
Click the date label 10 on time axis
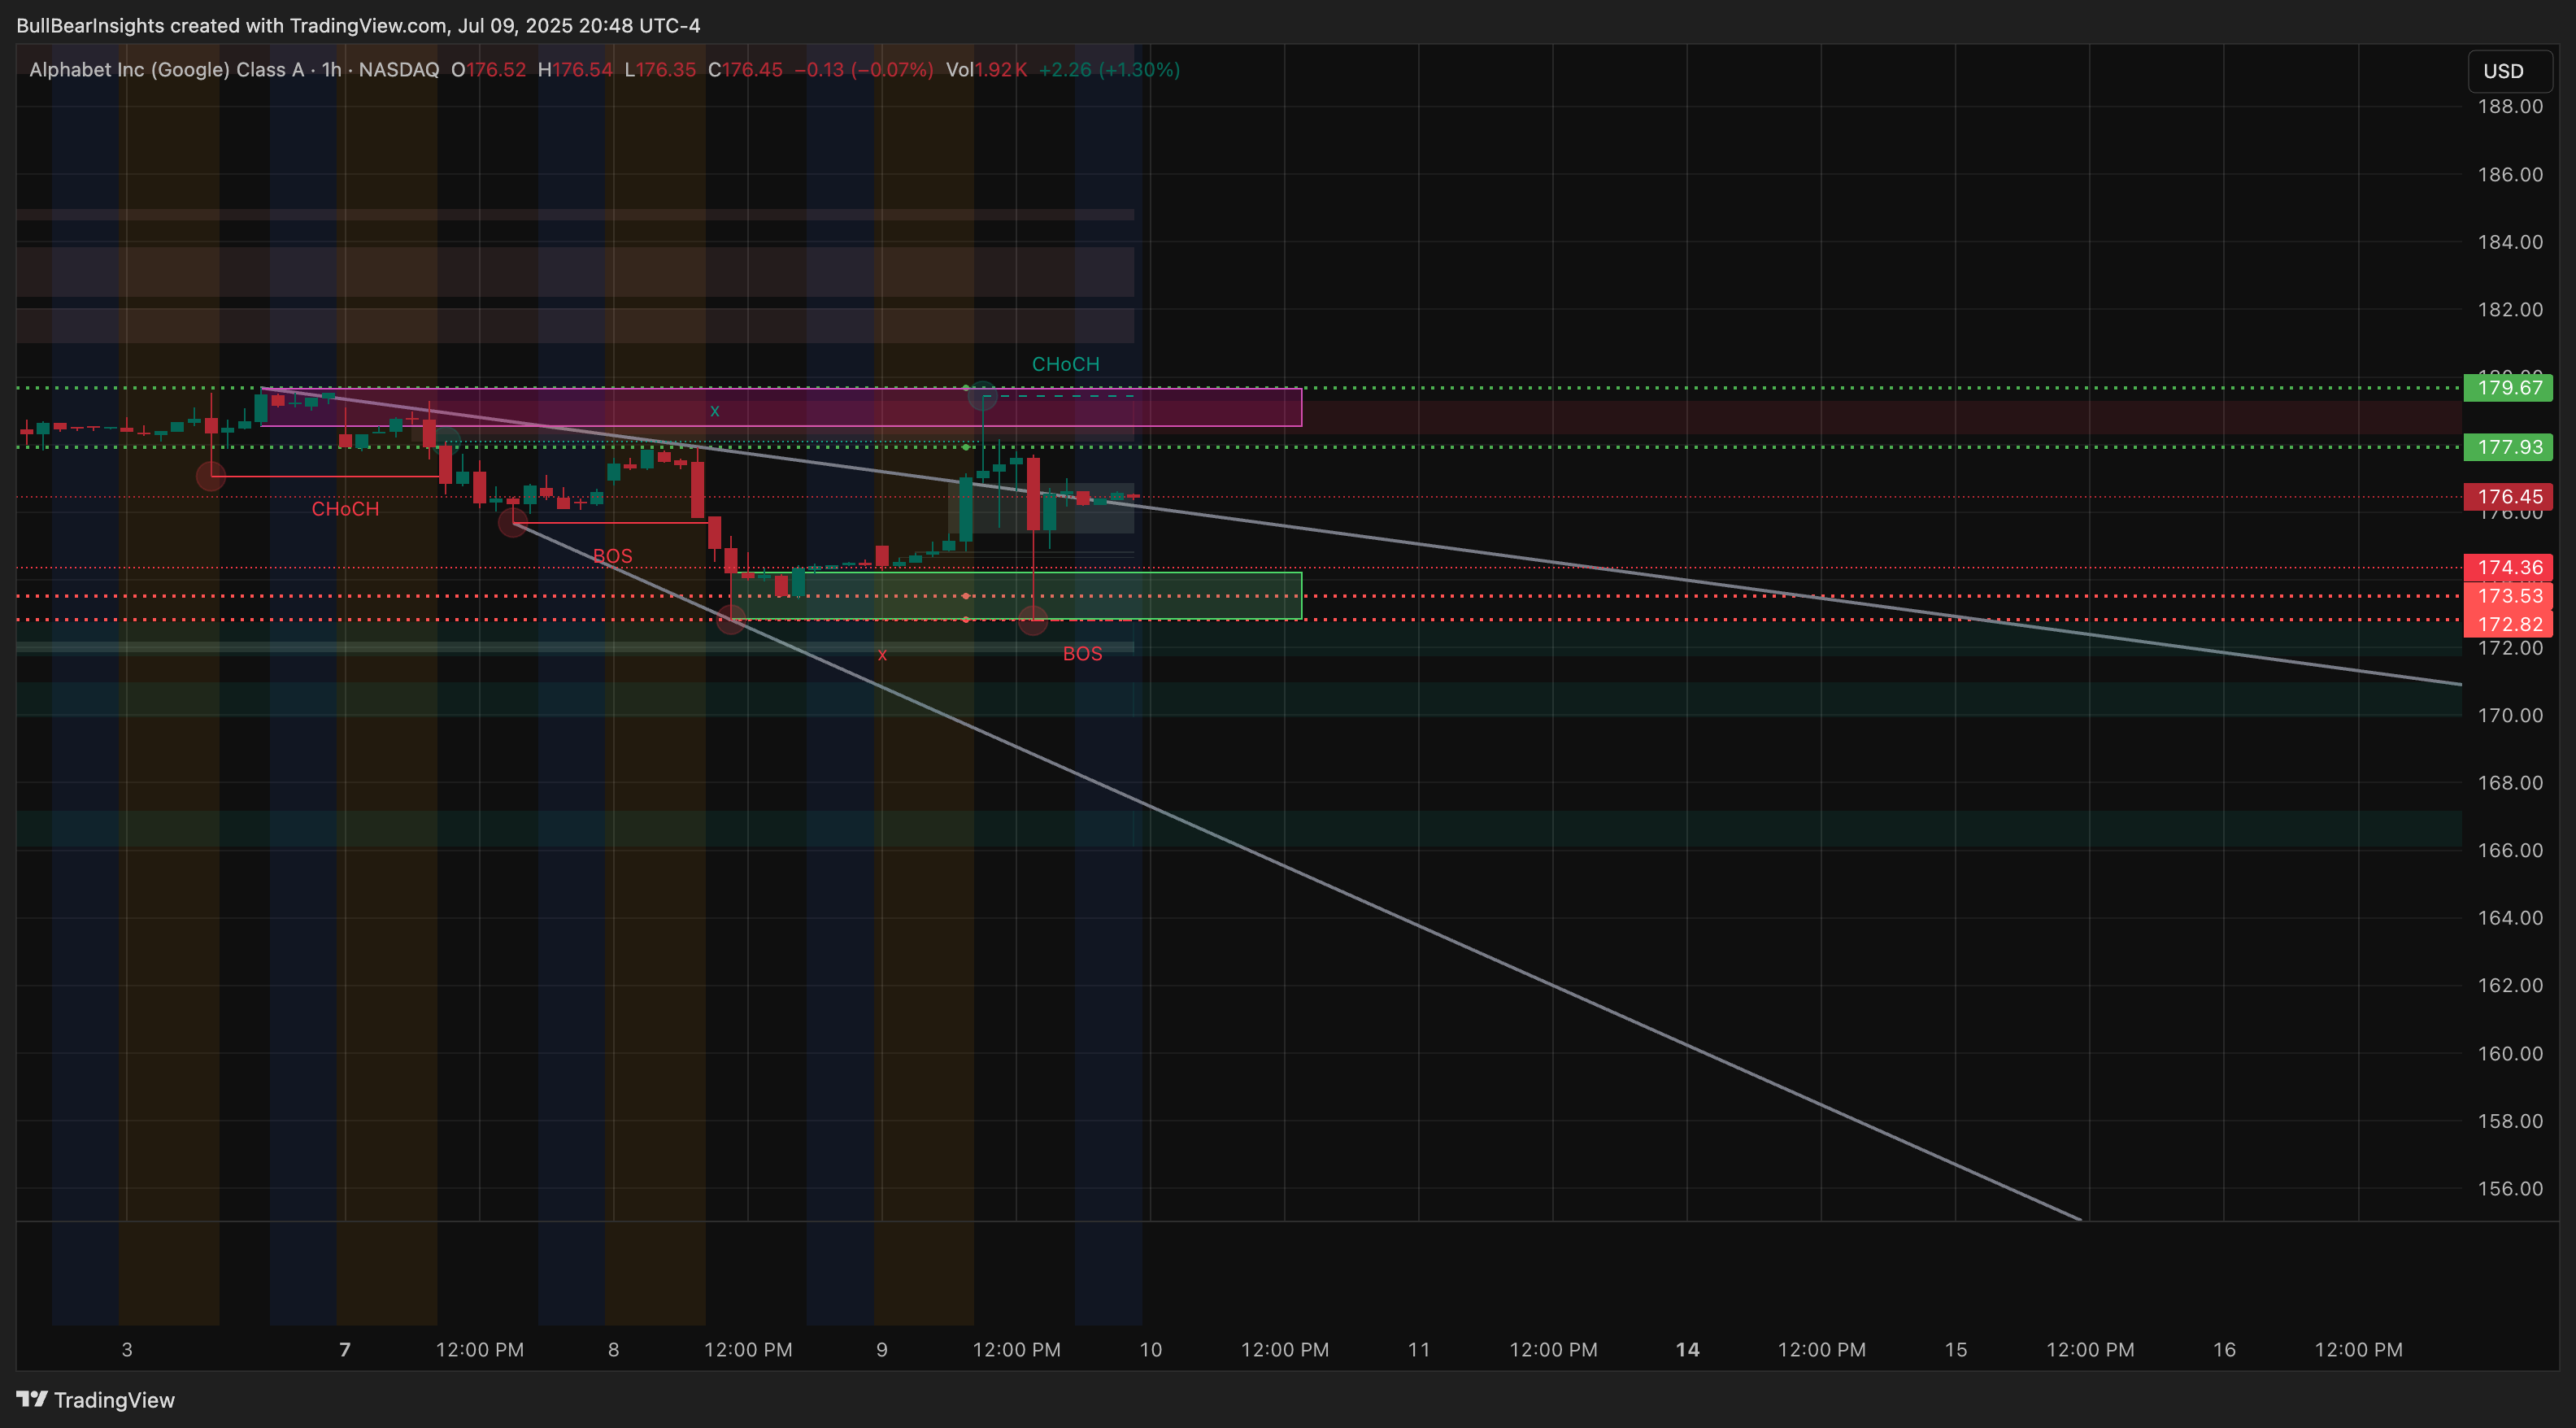coord(1151,1350)
